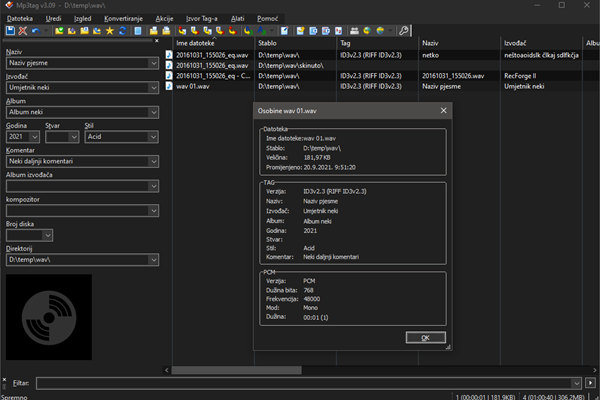Expand the Godina dropdown showing 2021
The image size is (600, 400).
click(34, 137)
